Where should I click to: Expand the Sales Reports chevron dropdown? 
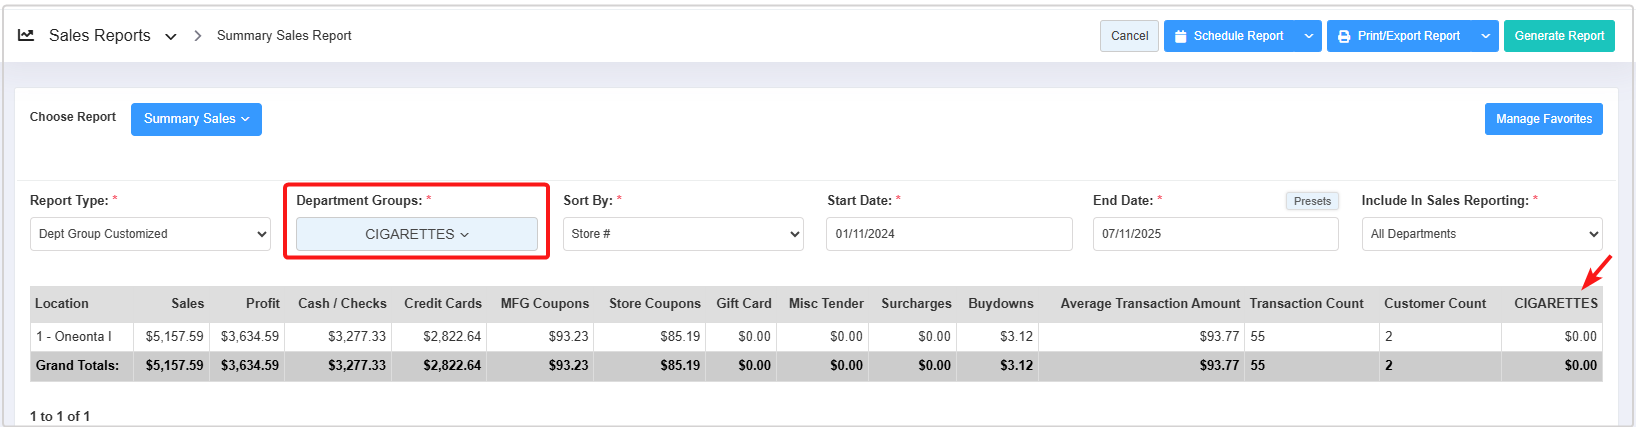click(171, 36)
